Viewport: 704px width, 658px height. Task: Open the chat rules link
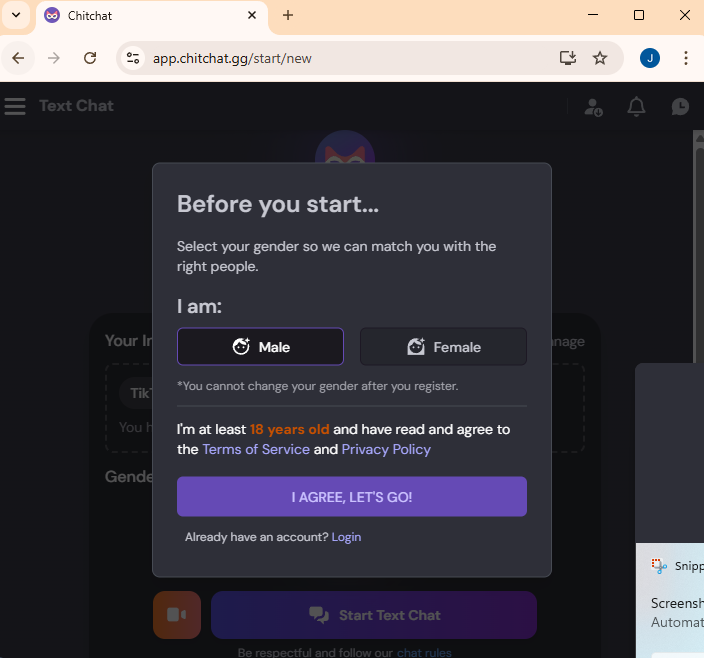pyautogui.click(x=424, y=652)
